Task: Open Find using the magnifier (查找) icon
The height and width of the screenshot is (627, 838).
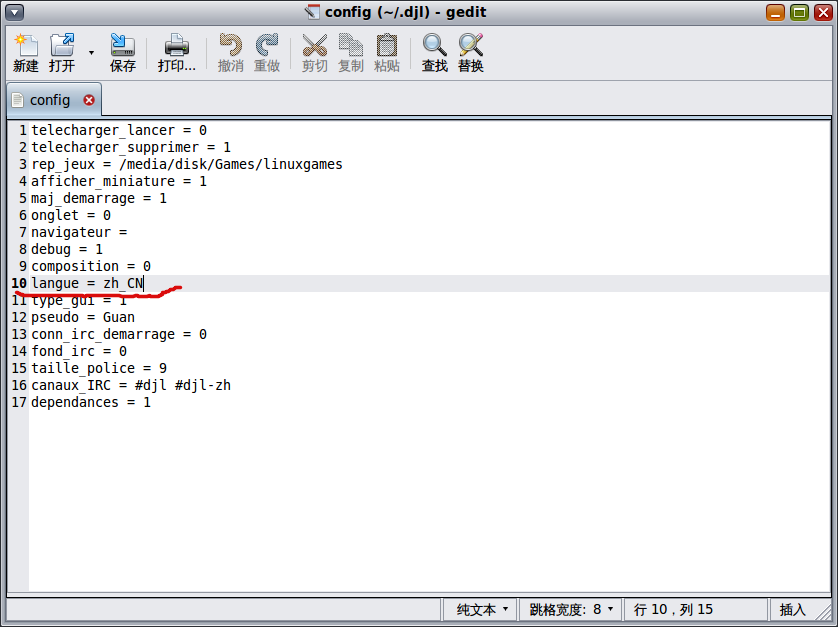Action: point(434,53)
